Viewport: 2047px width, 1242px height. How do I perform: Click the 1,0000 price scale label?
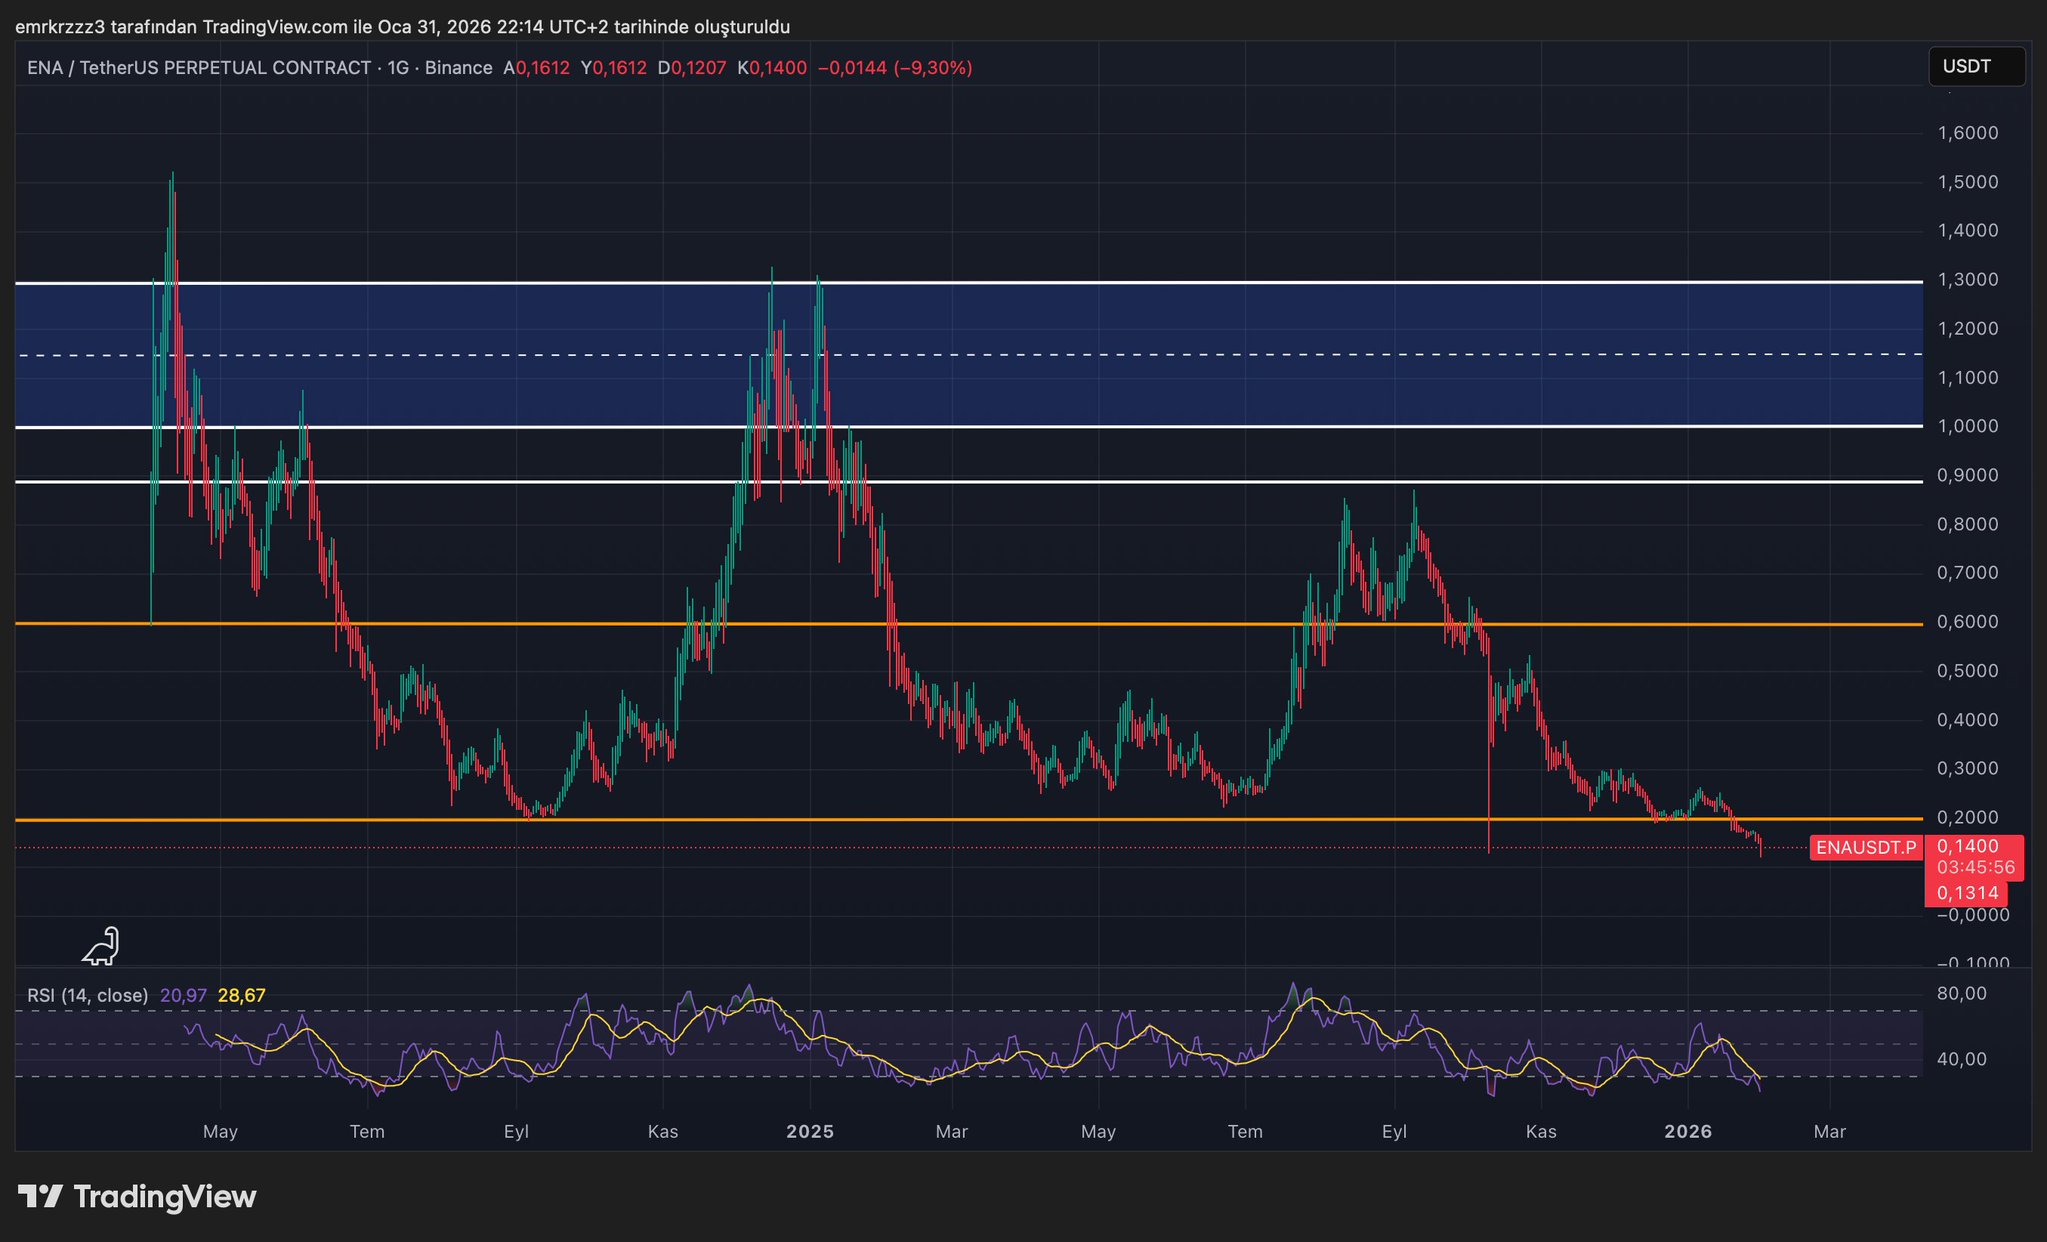click(1967, 427)
